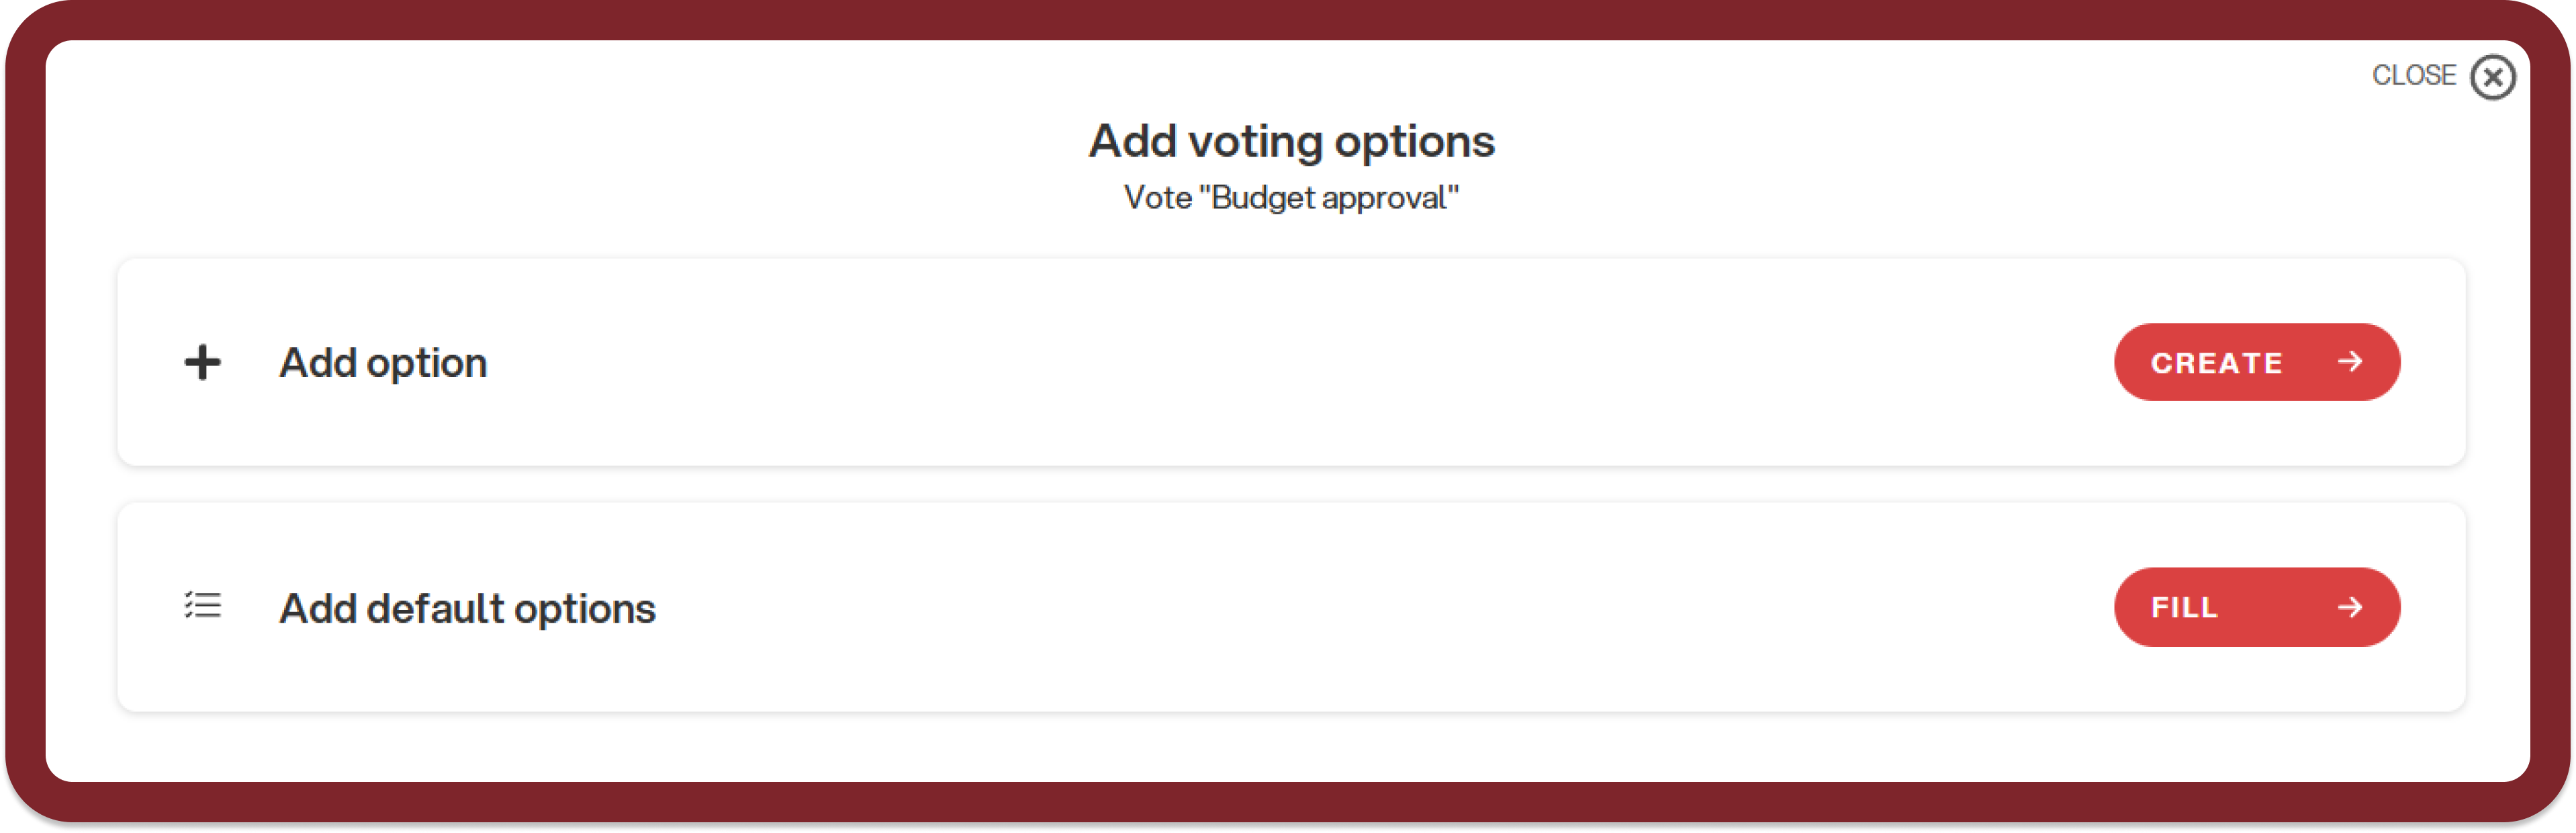Select the "Add default options" label text
The height and width of the screenshot is (833, 2576).
tap(467, 608)
